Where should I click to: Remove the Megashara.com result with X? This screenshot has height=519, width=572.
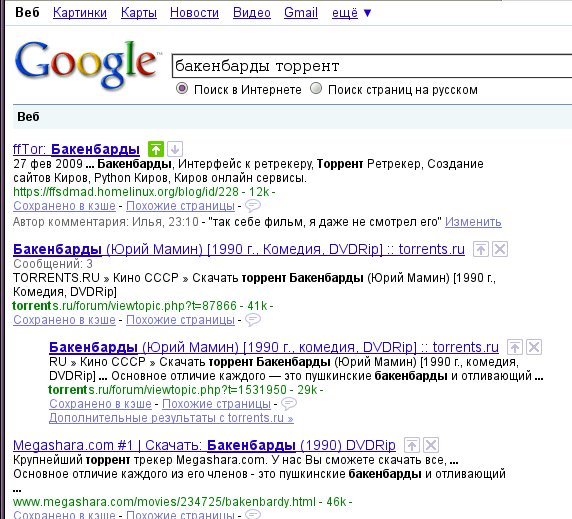[431, 445]
